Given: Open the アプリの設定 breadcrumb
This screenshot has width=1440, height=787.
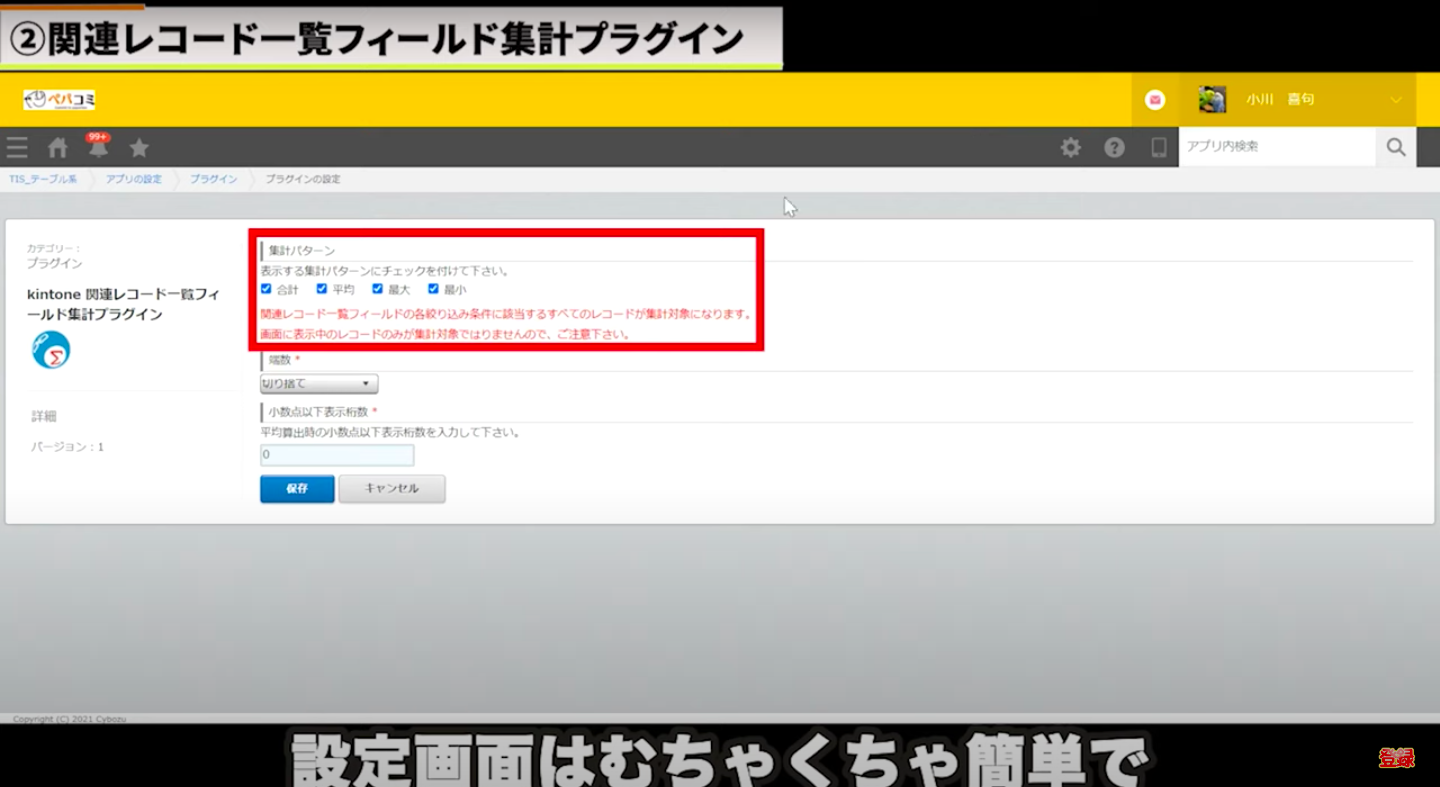Looking at the screenshot, I should [x=133, y=179].
